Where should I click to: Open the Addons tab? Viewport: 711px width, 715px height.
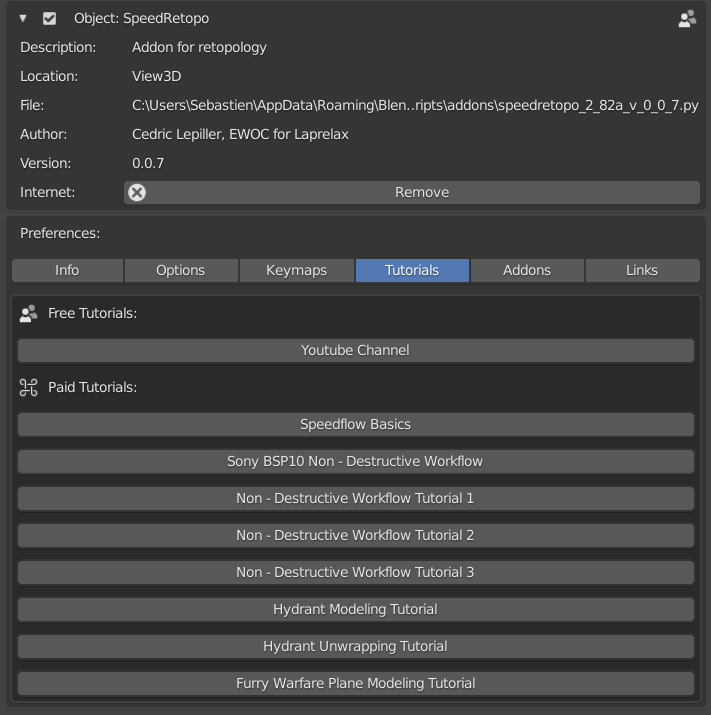click(527, 270)
